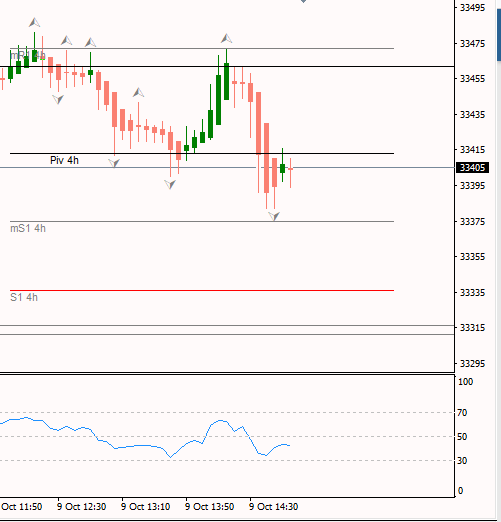
Task: Click the 33355 price scale label
Action: (x=472, y=257)
